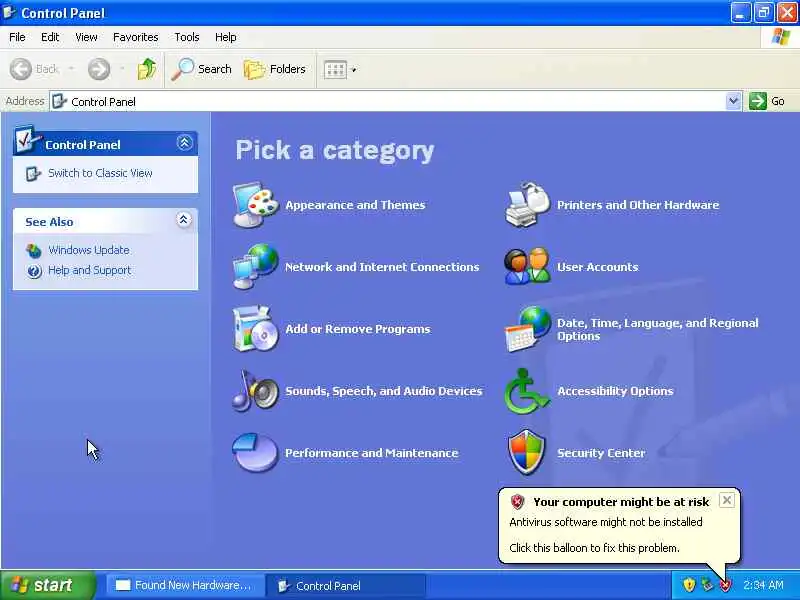Click the Switch to Classic View link
The image size is (800, 600).
point(101,173)
